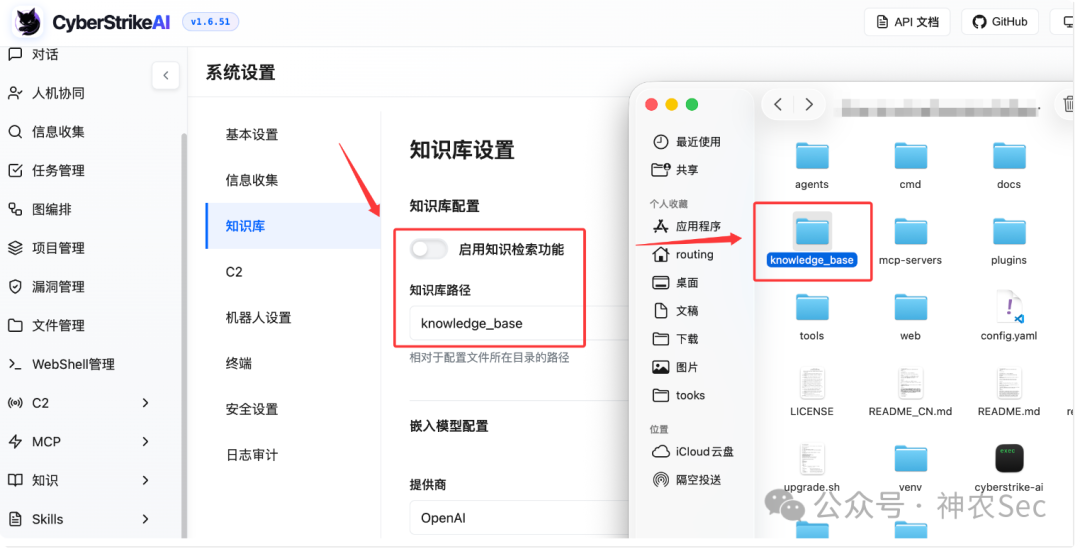Select 日志审计 settings tab
This screenshot has height=549, width=1080.
(252, 455)
